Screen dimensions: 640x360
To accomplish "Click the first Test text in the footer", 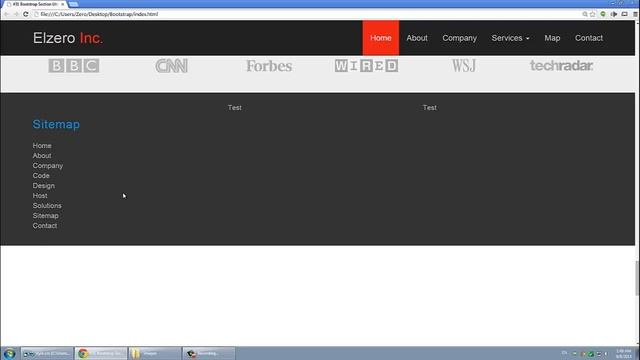I will [x=235, y=108].
